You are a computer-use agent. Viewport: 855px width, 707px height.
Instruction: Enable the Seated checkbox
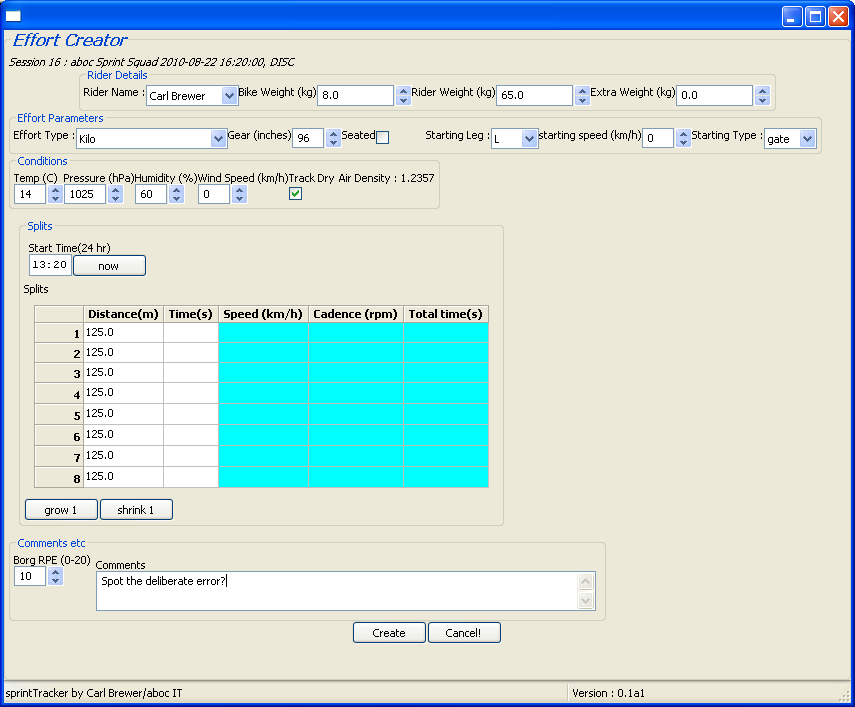click(x=382, y=137)
